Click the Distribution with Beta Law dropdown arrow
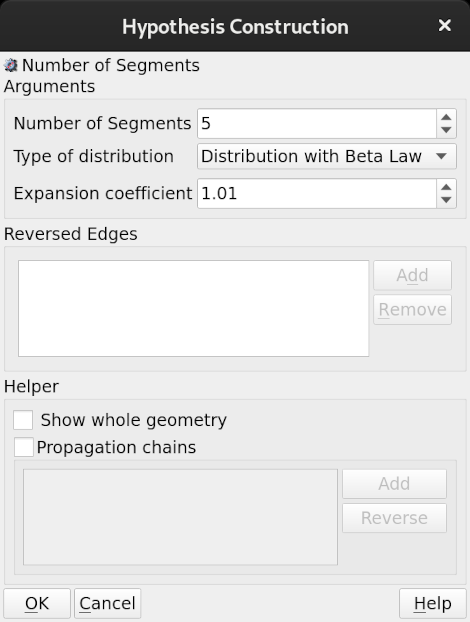This screenshot has width=470, height=622. [441, 156]
